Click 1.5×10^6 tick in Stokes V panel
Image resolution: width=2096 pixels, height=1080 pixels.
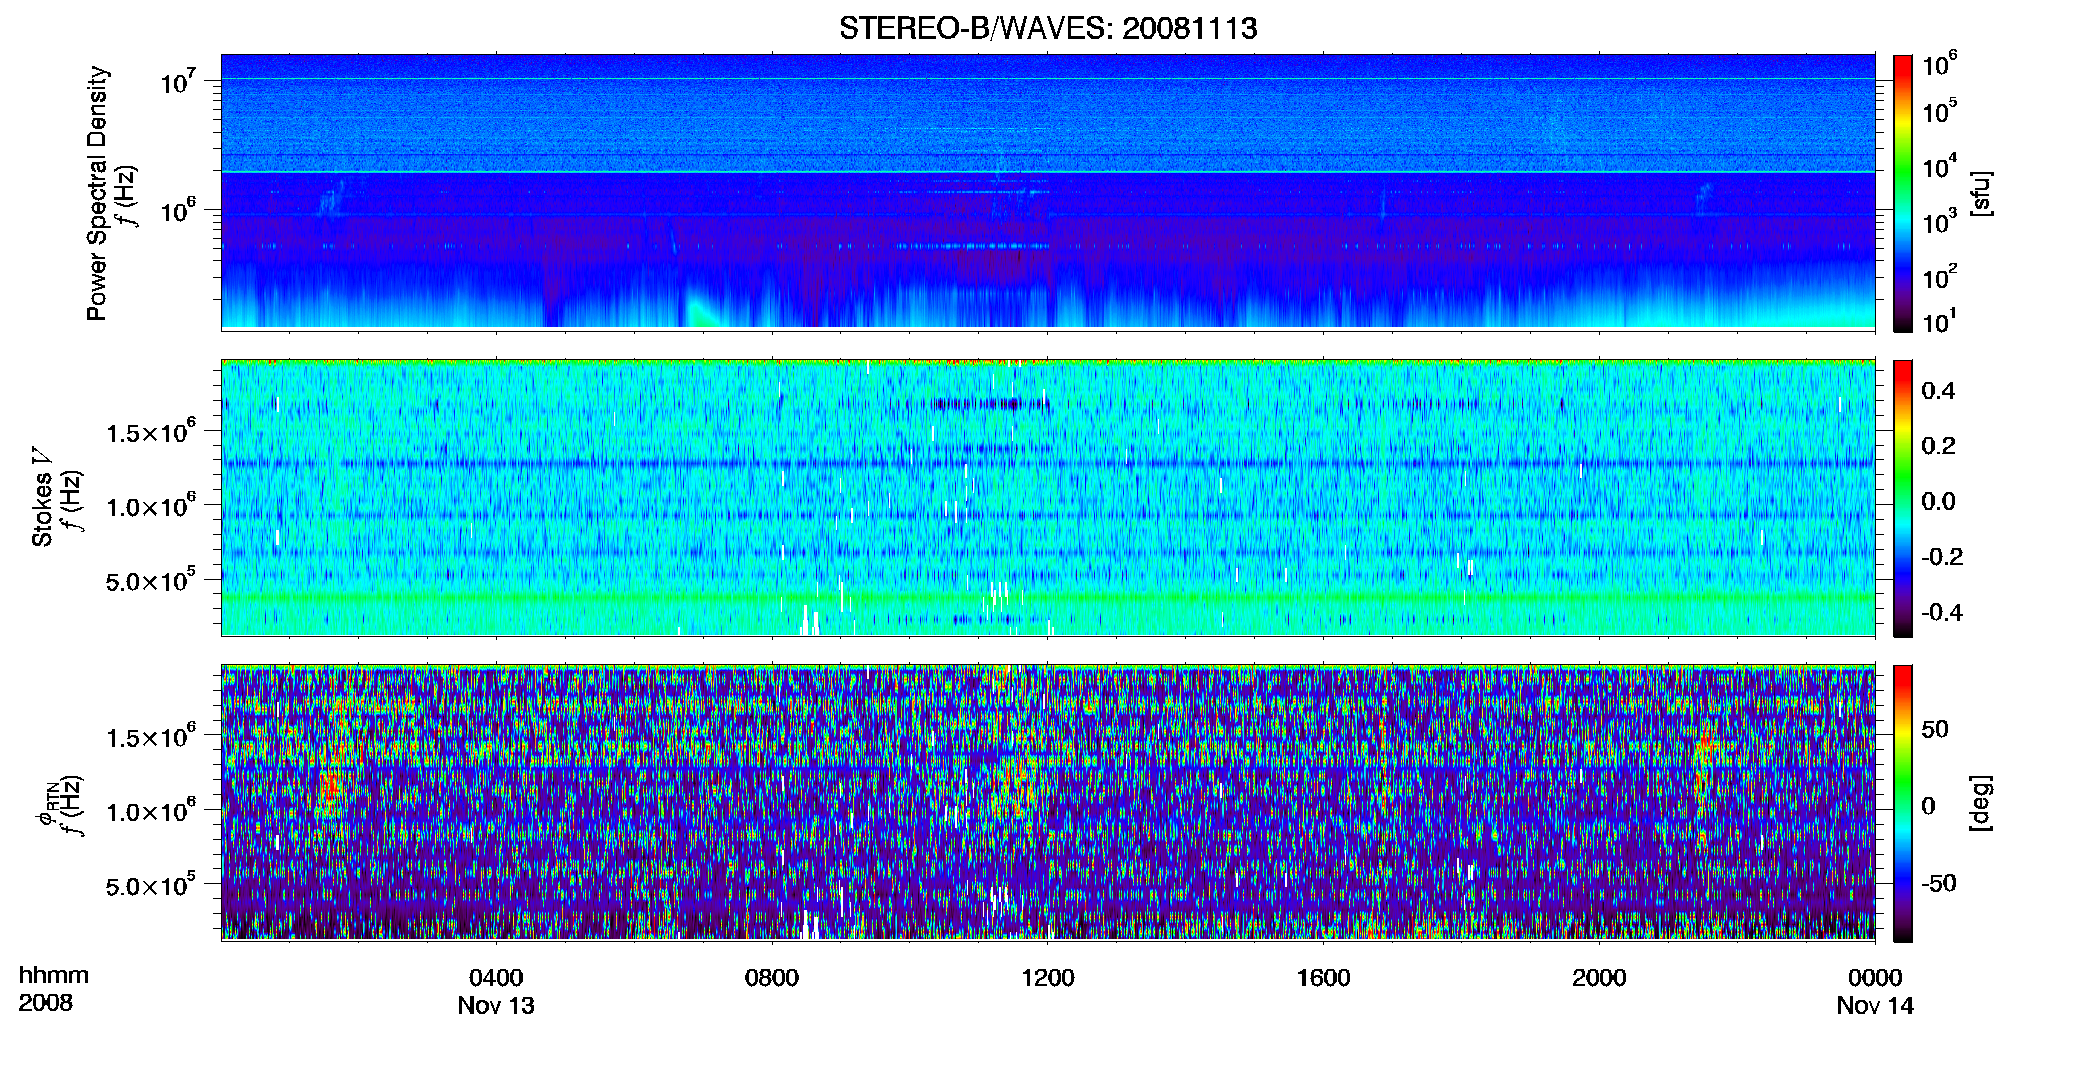point(151,431)
